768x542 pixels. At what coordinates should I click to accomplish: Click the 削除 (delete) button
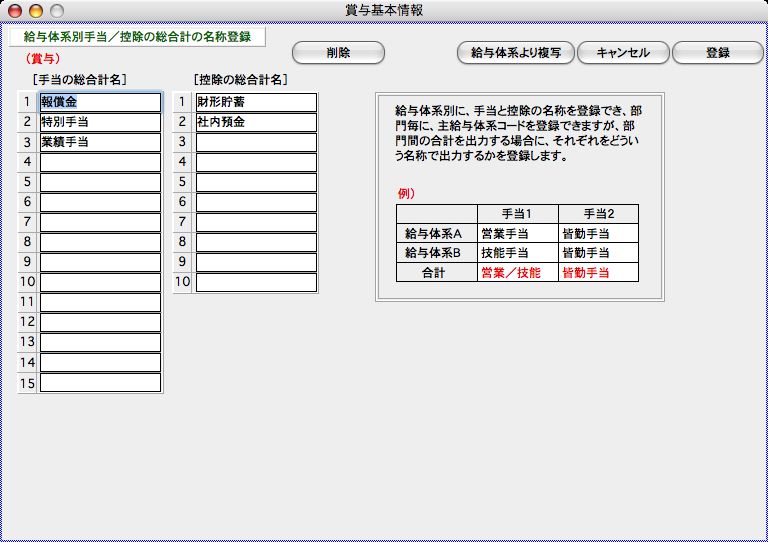tap(338, 53)
